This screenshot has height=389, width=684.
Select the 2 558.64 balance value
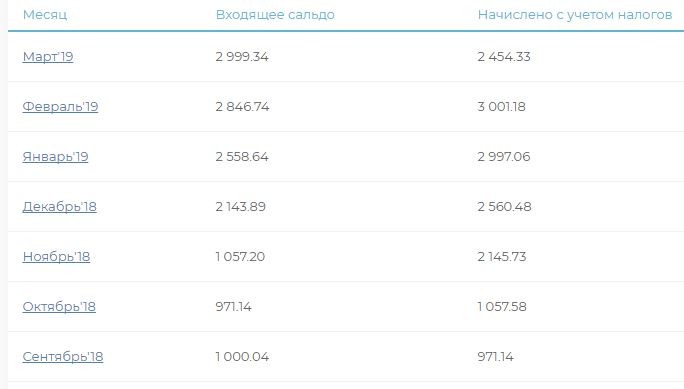(x=242, y=157)
